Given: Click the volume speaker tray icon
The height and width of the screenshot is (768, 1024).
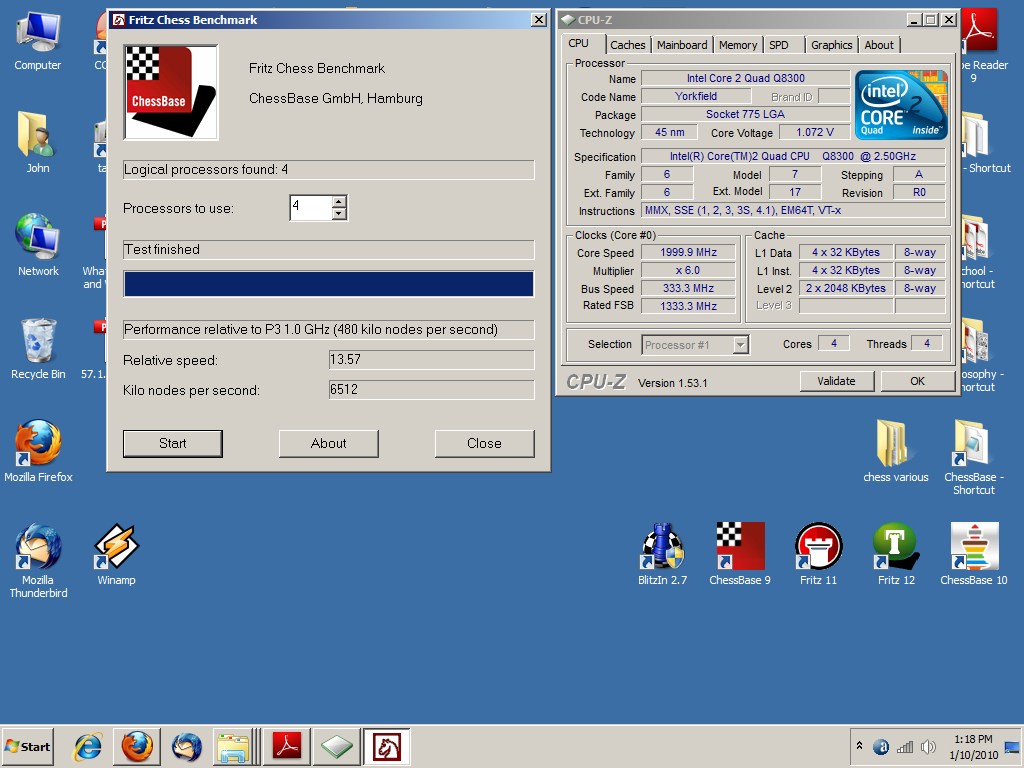Looking at the screenshot, I should (x=927, y=746).
